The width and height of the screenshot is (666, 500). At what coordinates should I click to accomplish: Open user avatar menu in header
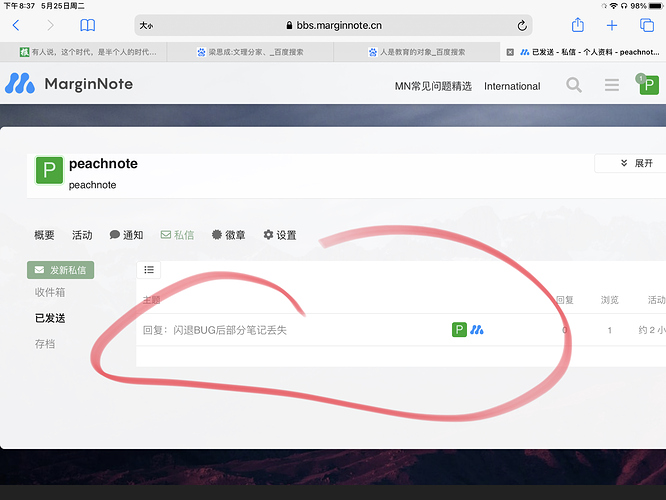648,85
